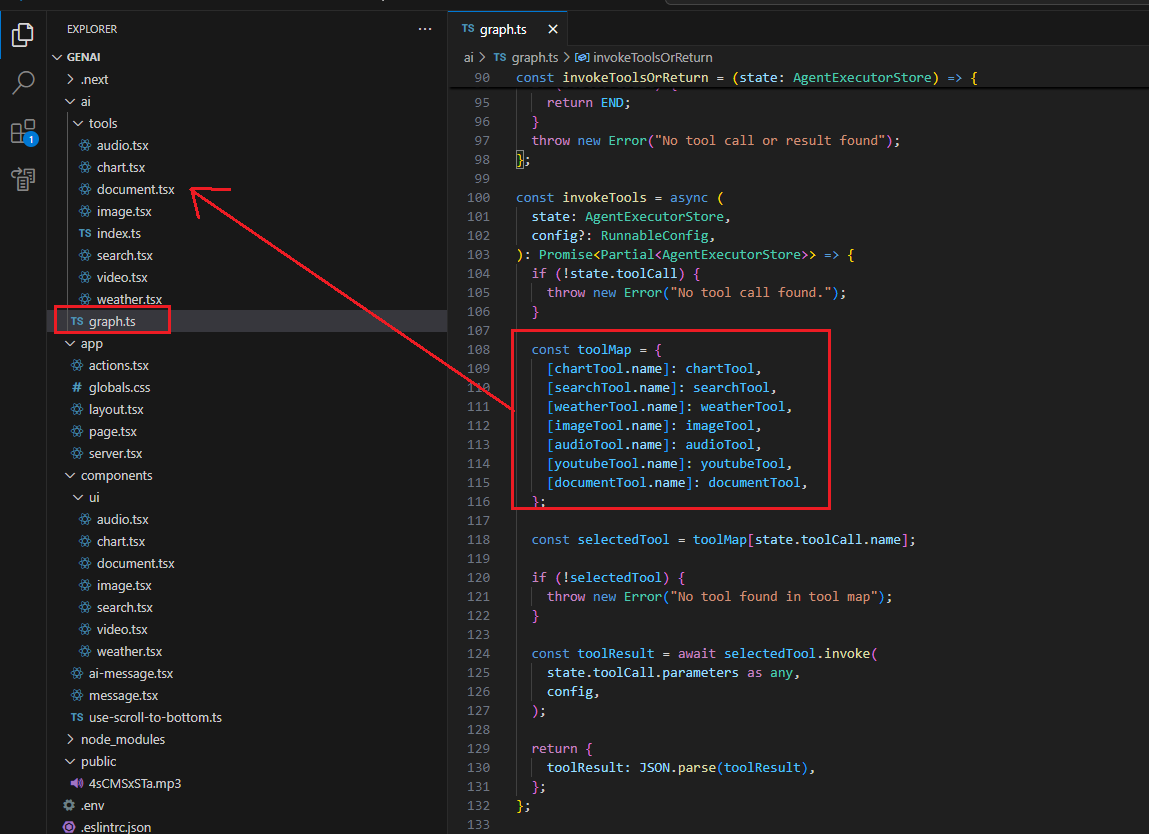This screenshot has height=834, width=1149.
Task: Open the Remote Explorer icon in the activity bar
Action: (23, 180)
